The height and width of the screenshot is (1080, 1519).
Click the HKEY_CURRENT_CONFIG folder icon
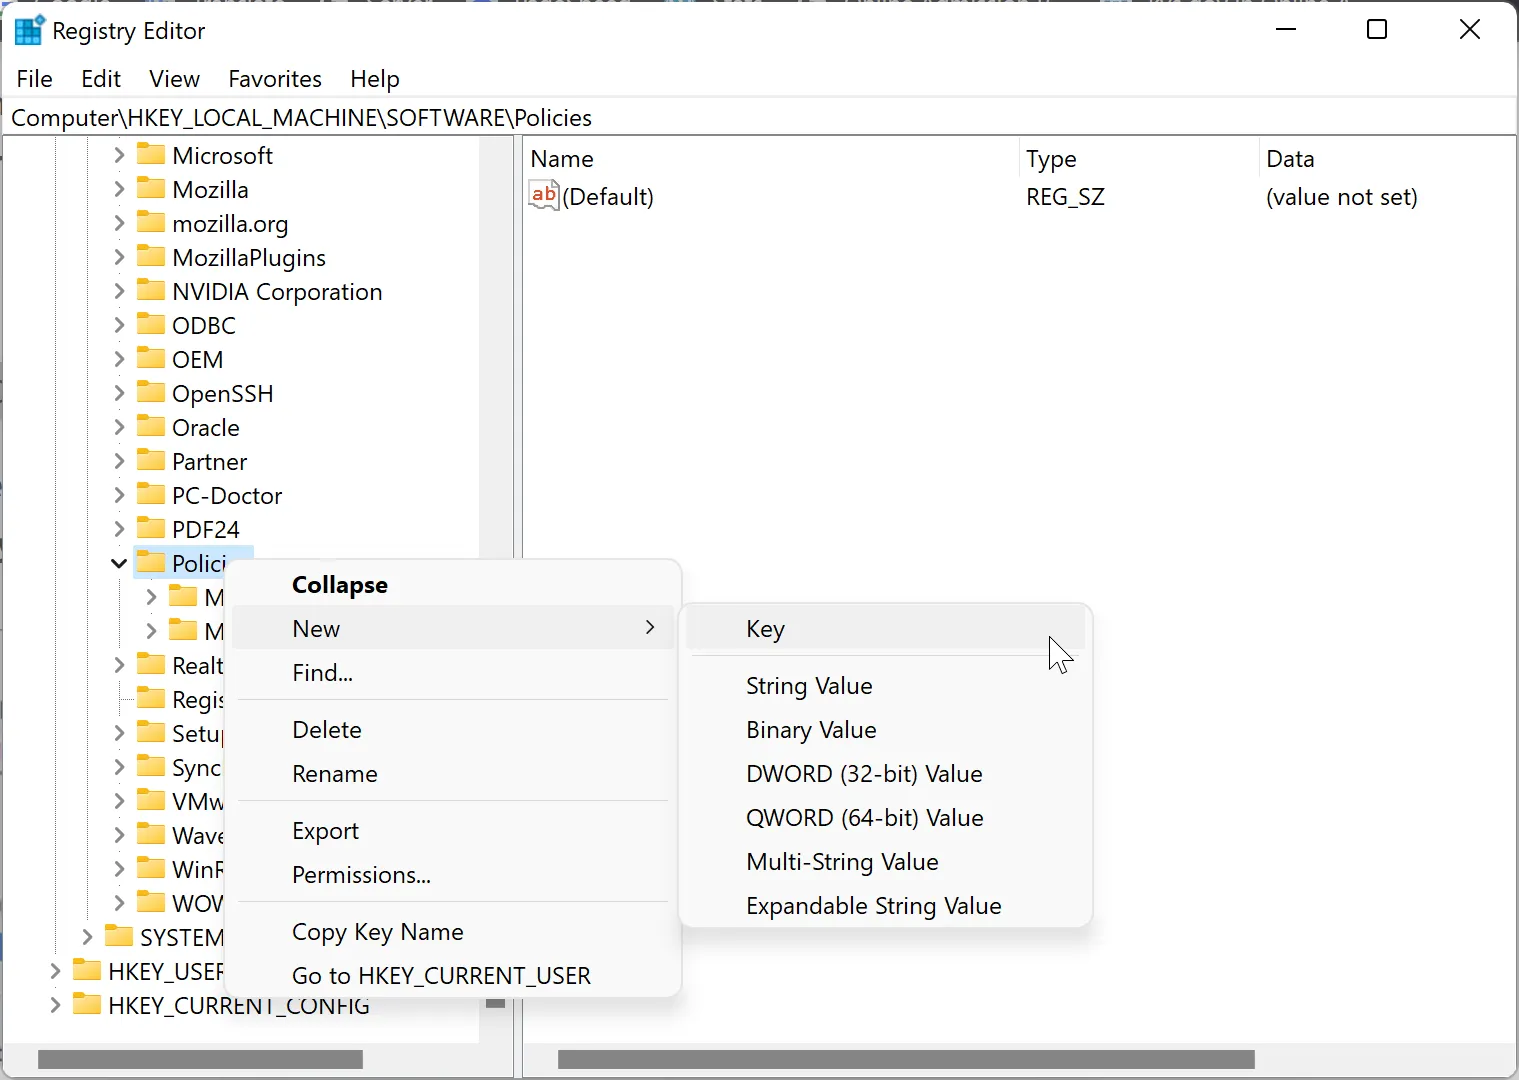pos(87,1005)
